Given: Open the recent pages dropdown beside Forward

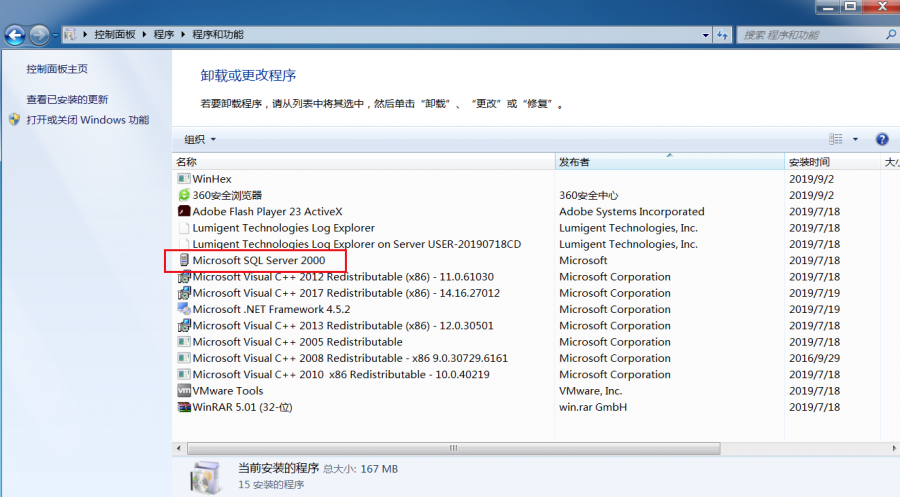Looking at the screenshot, I should (x=55, y=36).
